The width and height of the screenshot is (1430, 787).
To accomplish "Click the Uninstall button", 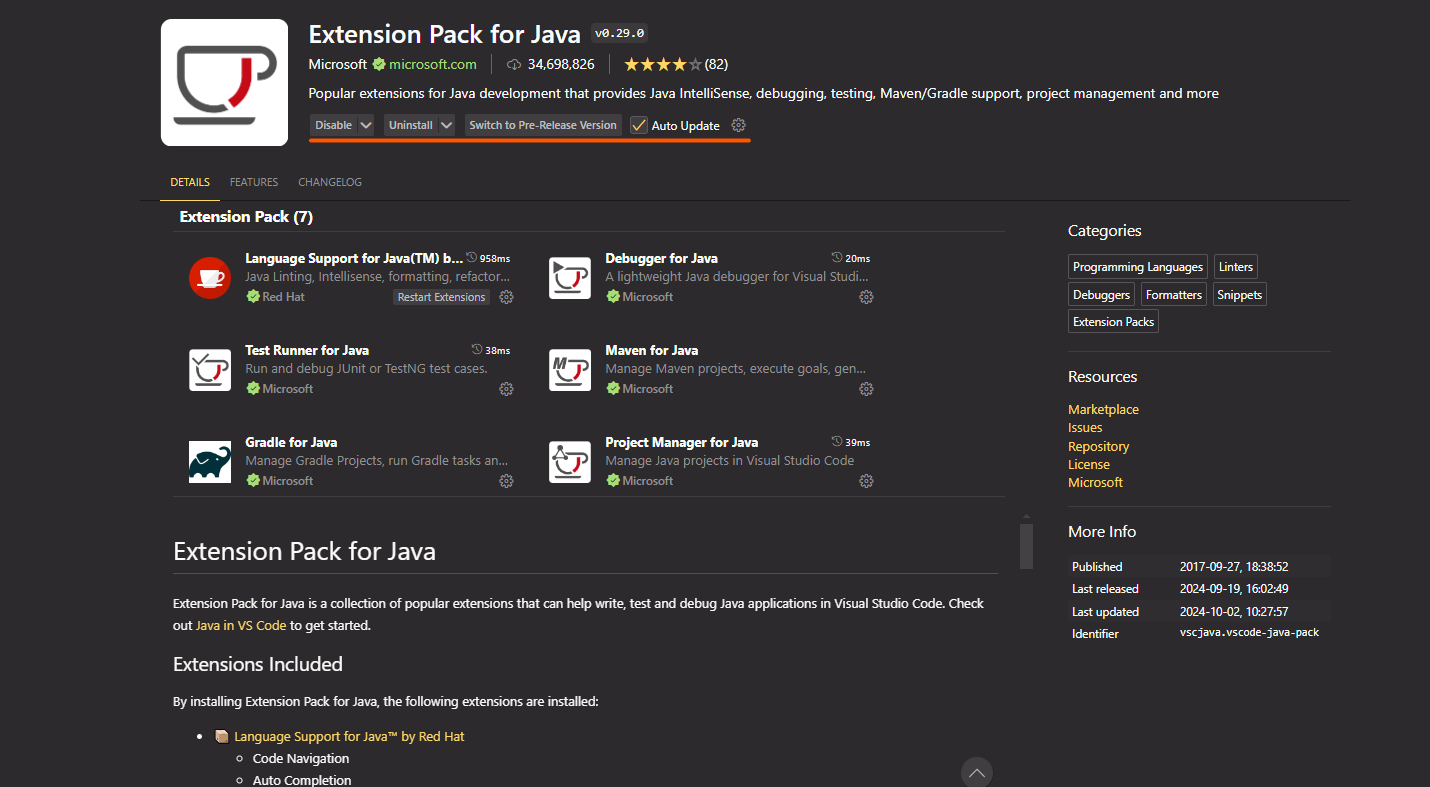I will 411,125.
